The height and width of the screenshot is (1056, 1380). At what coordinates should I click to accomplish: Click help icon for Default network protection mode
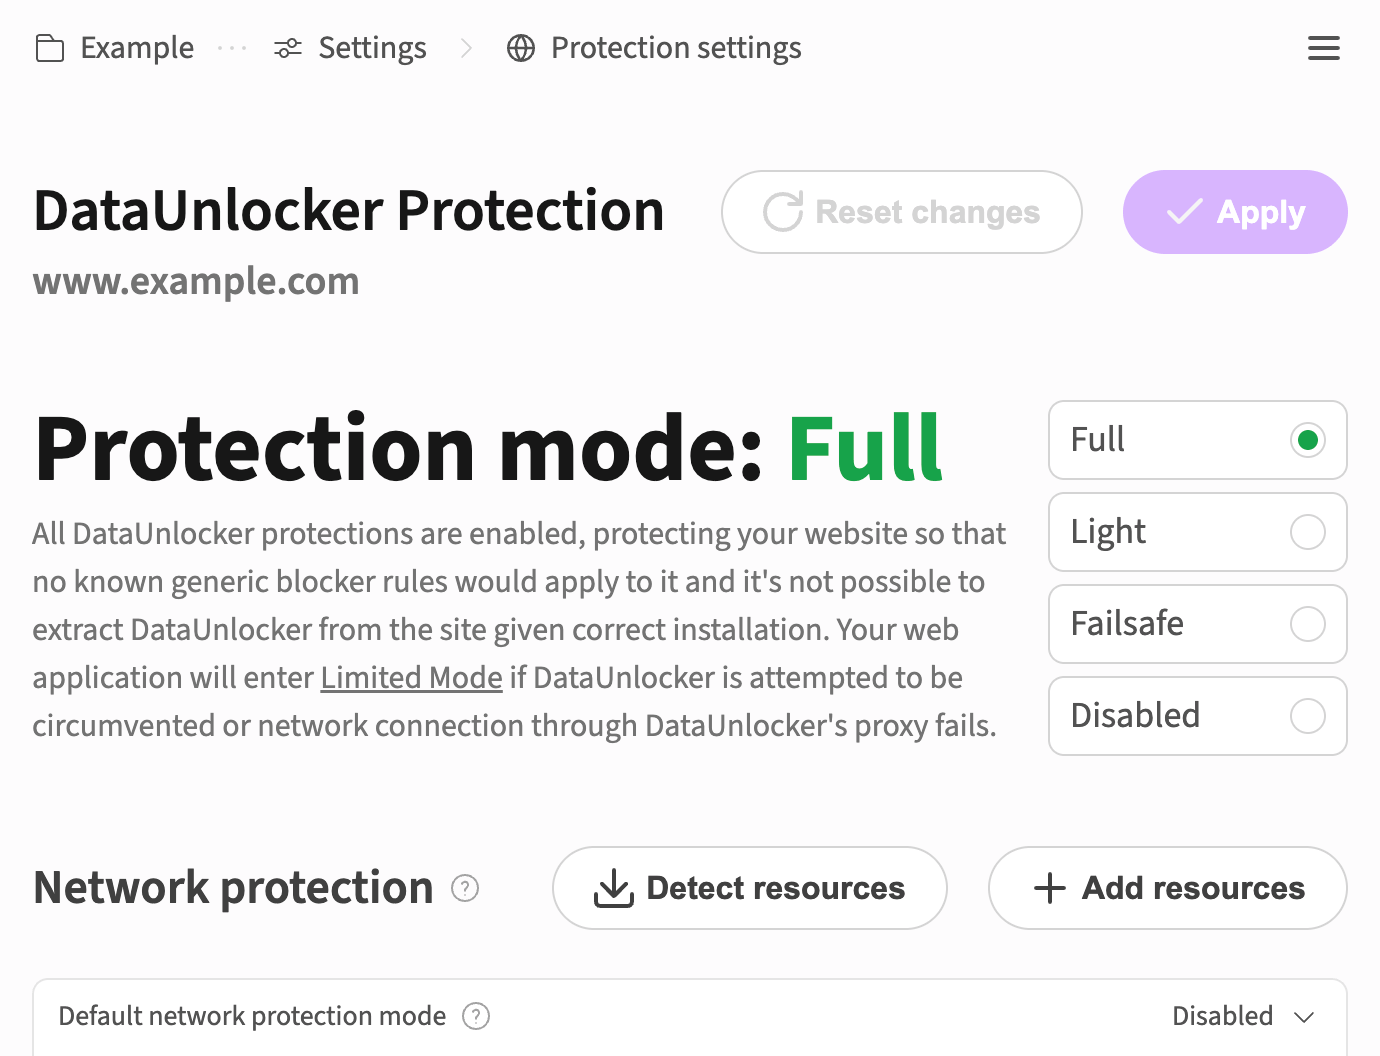pyautogui.click(x=476, y=1016)
